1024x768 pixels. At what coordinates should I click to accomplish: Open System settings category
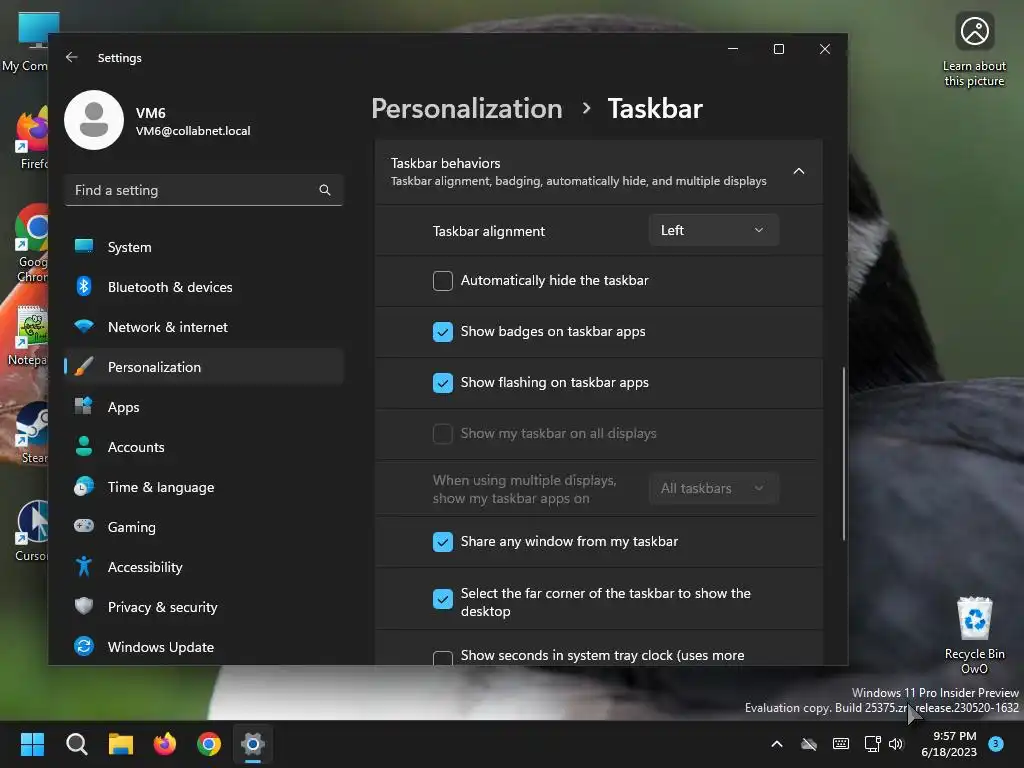coord(204,247)
